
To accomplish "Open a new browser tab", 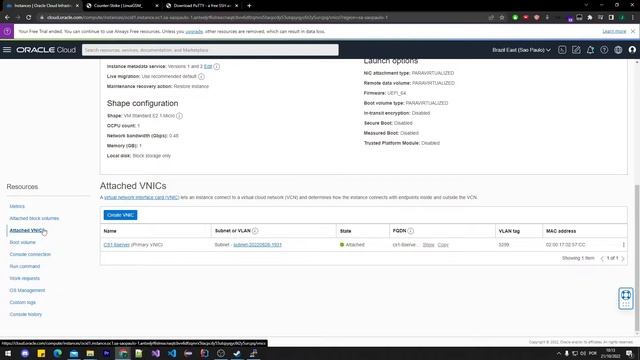I will [x=249, y=6].
